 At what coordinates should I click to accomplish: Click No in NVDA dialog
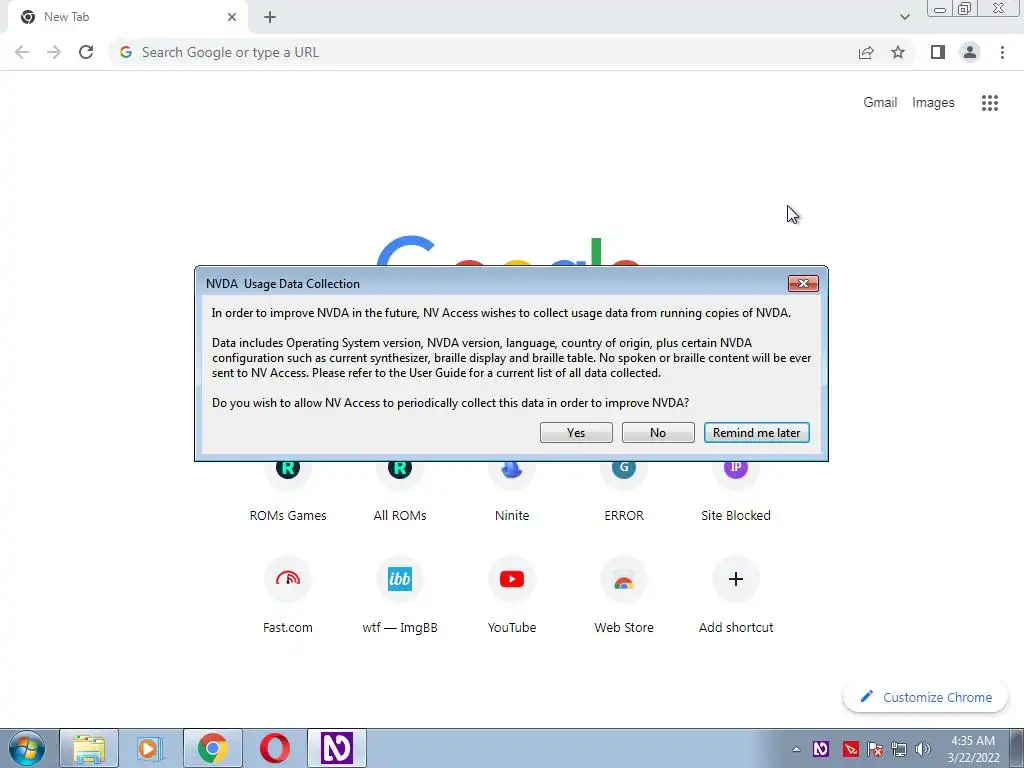pyautogui.click(x=658, y=432)
